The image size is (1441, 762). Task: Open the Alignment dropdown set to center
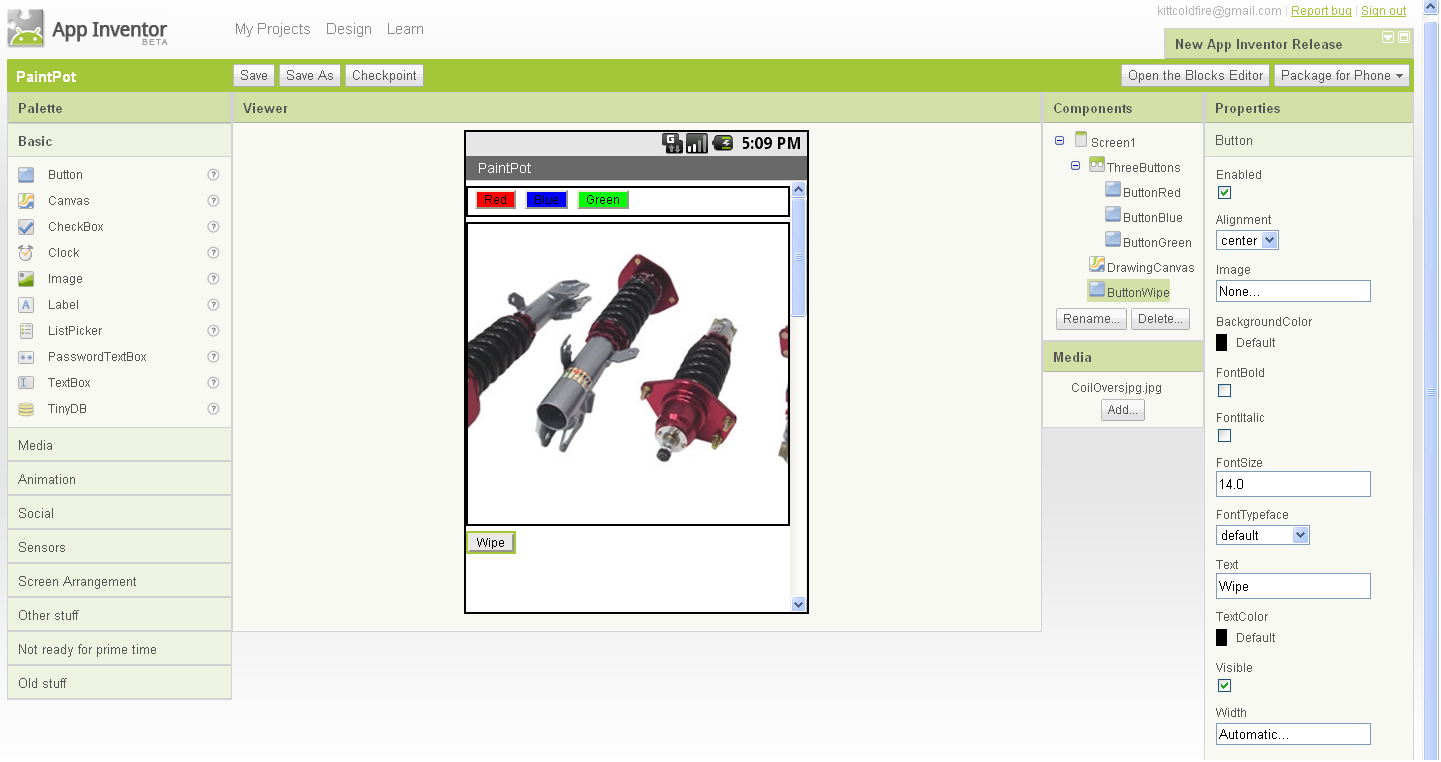1247,241
